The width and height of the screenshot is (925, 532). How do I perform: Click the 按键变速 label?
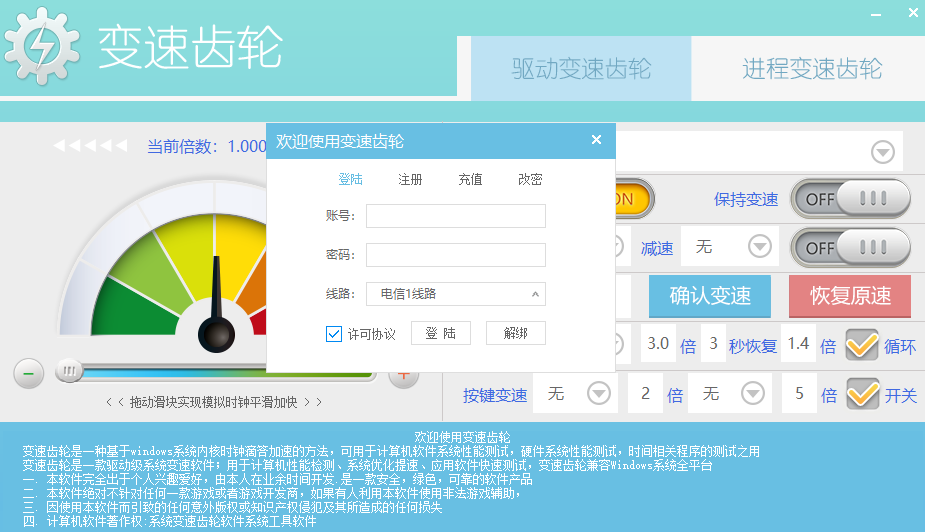494,396
